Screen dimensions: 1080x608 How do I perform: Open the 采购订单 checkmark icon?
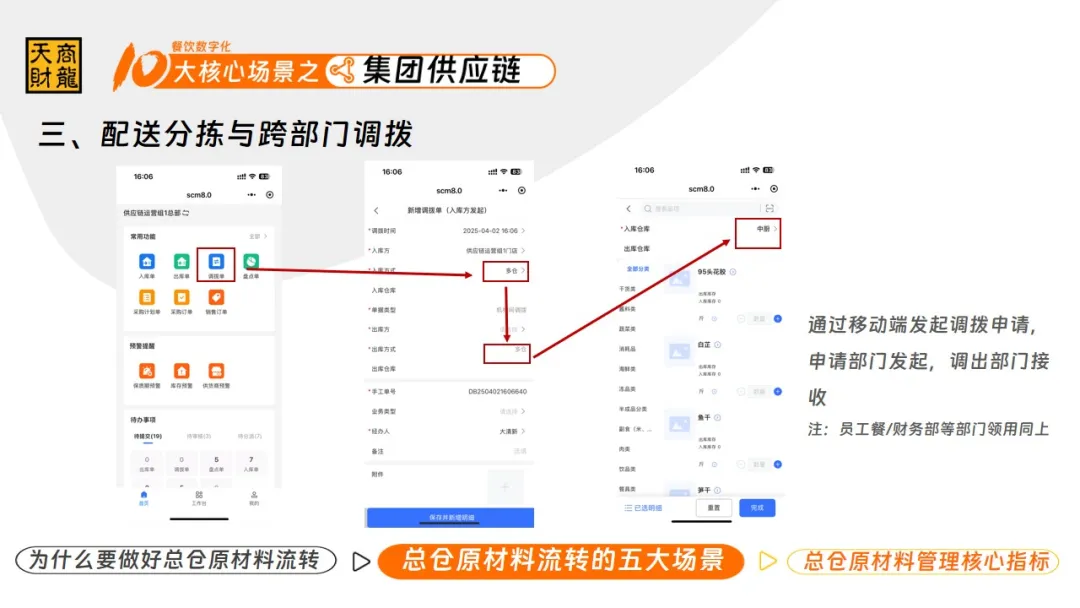pyautogui.click(x=181, y=297)
